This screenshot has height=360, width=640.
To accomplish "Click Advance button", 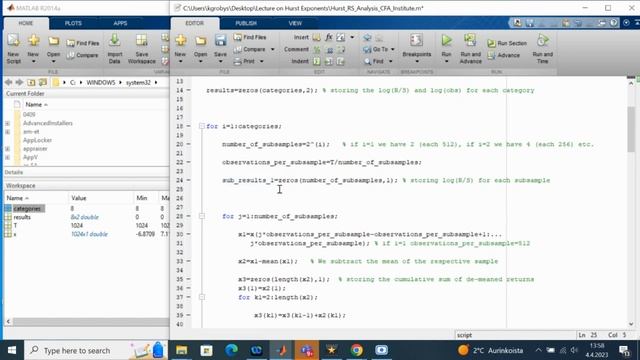I will tap(504, 55).
